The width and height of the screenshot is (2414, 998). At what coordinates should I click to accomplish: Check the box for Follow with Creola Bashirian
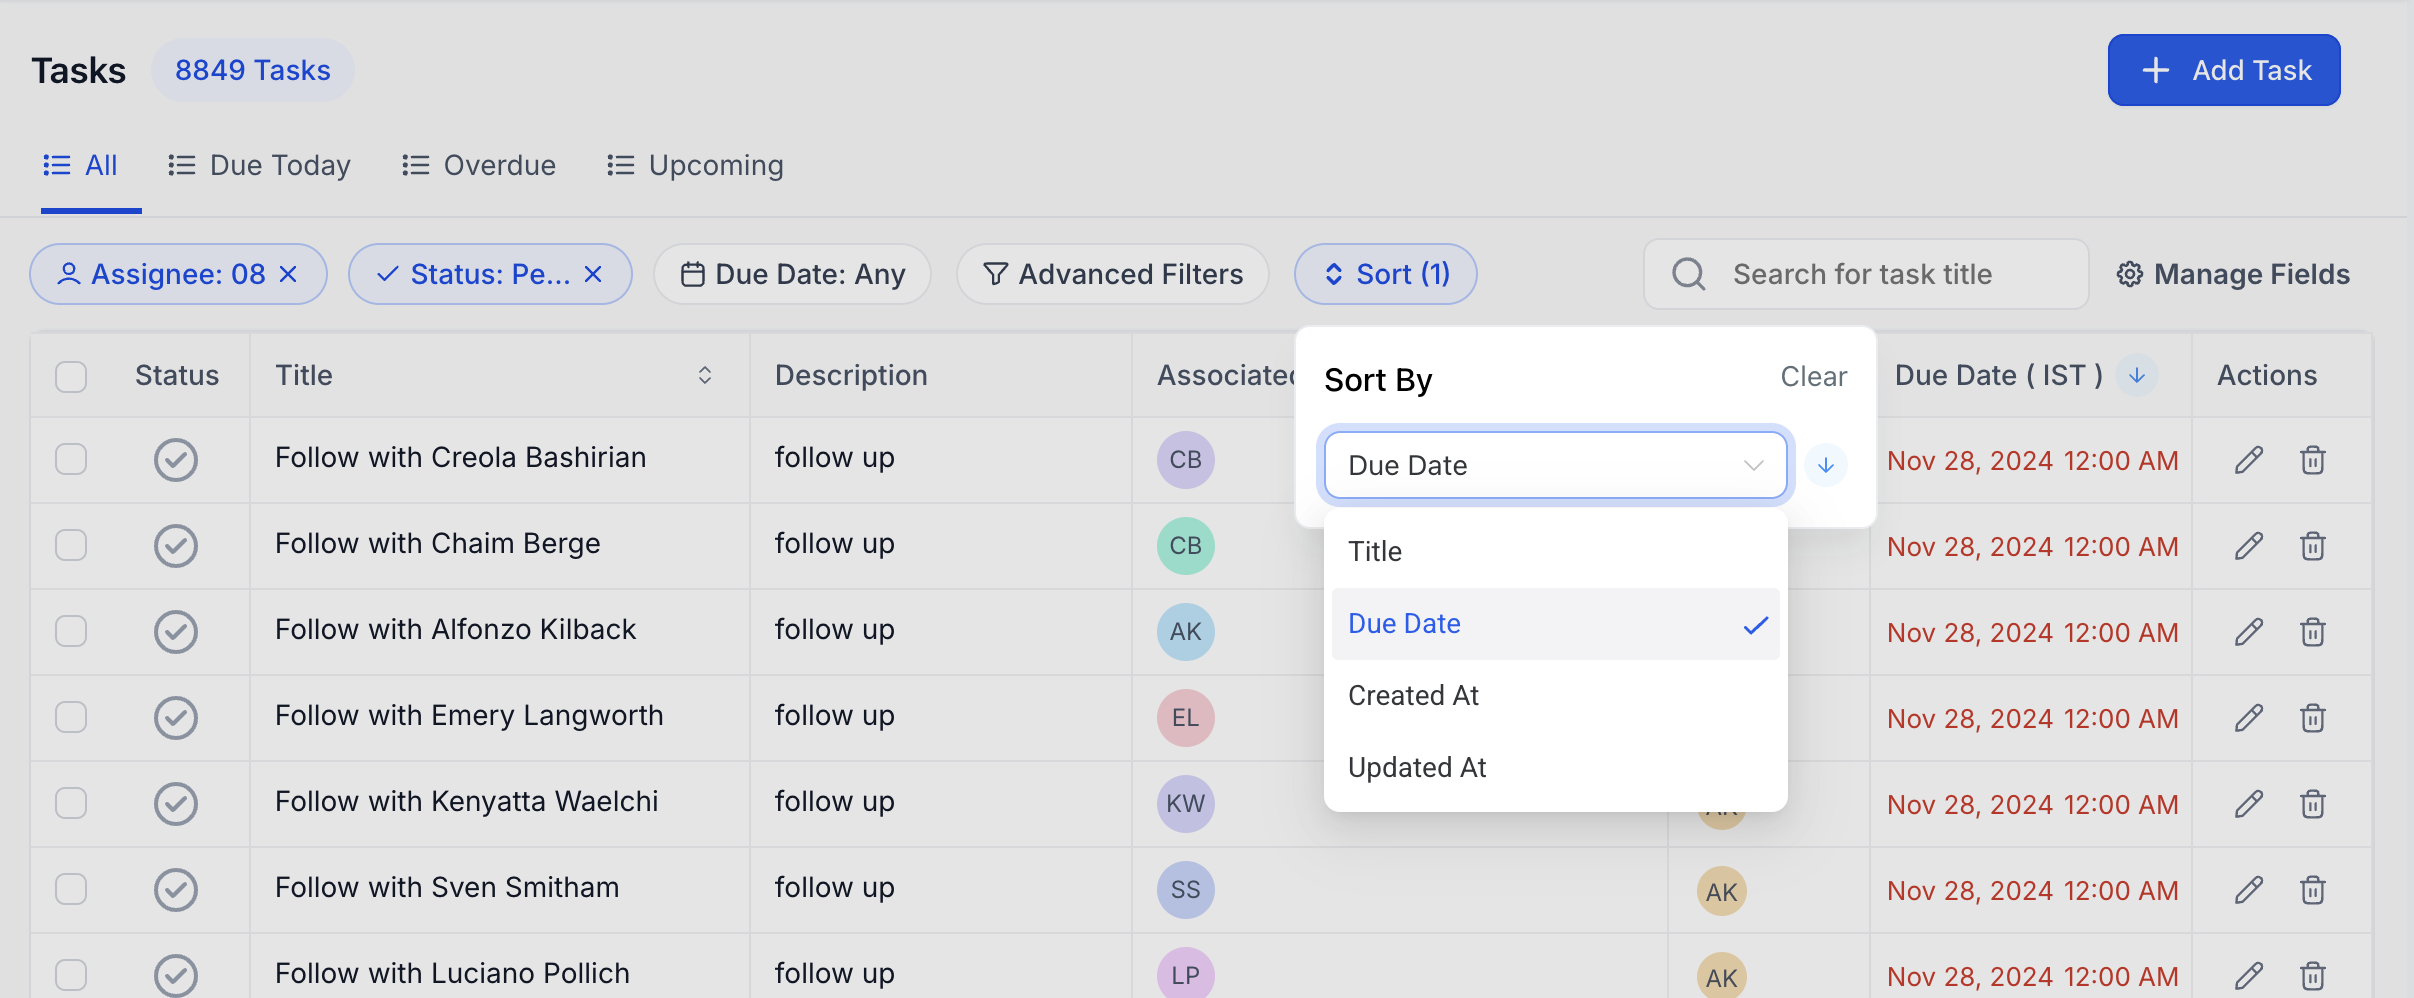[71, 460]
